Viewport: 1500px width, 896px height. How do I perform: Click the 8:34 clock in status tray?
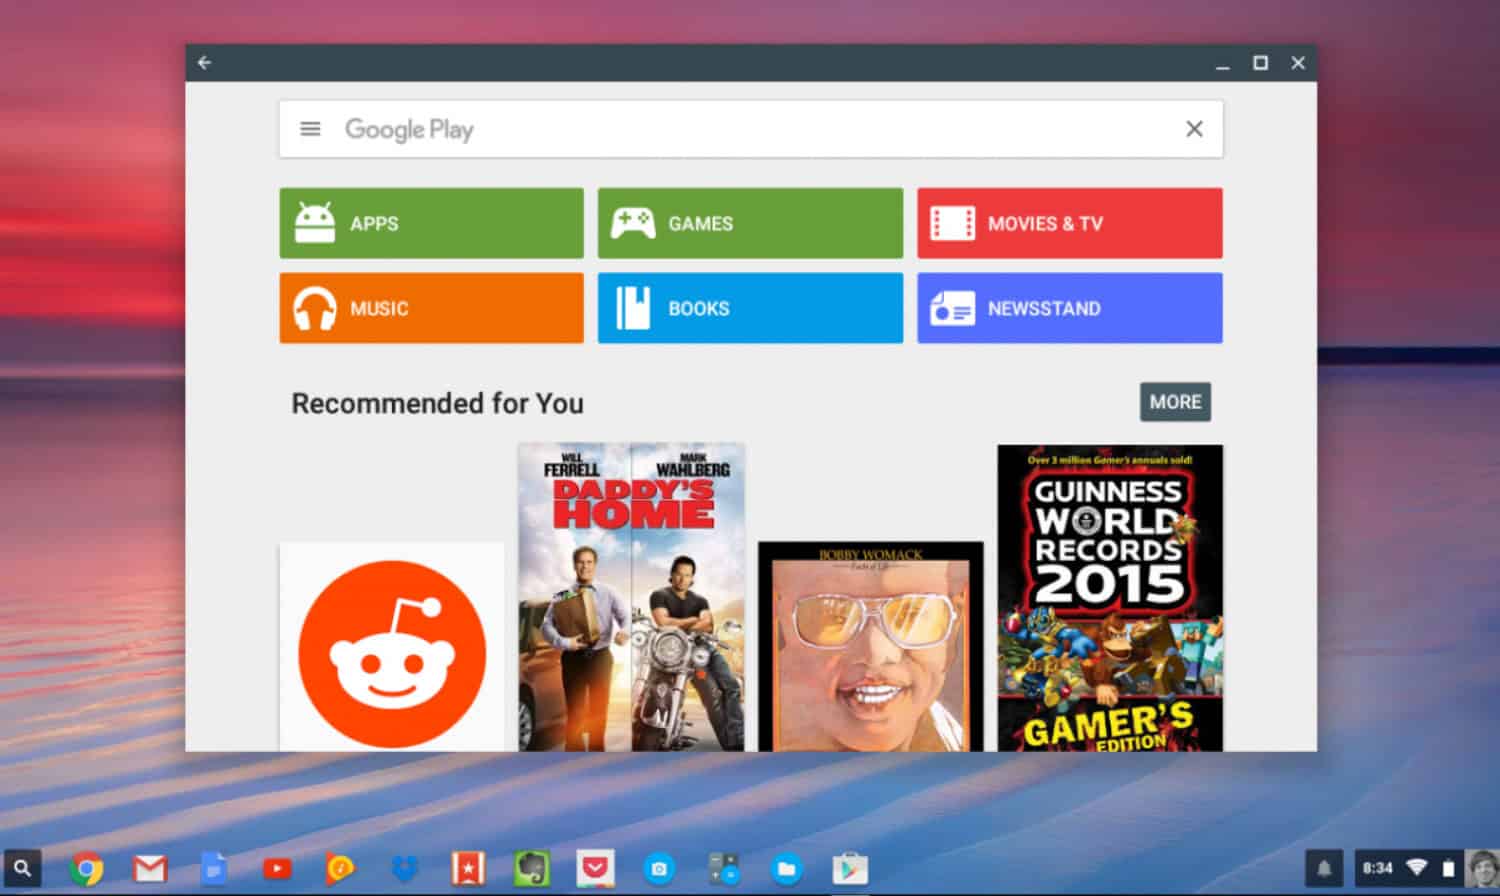[x=1377, y=868]
